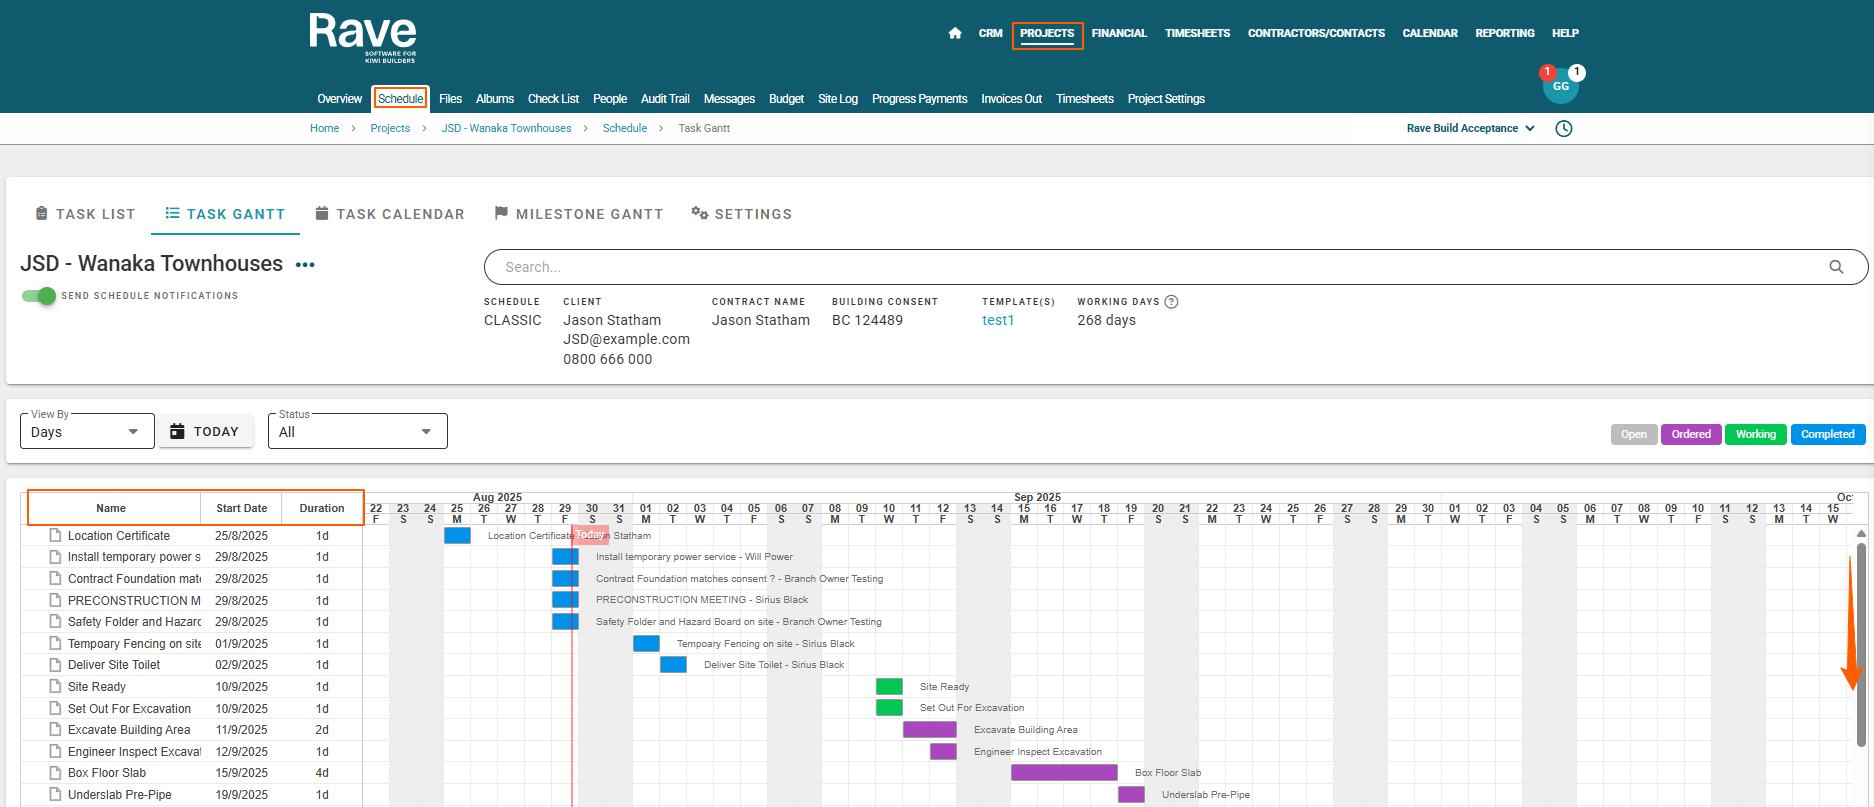This screenshot has width=1874, height=807.
Task: Open the Audit Trail page
Action: click(x=665, y=99)
